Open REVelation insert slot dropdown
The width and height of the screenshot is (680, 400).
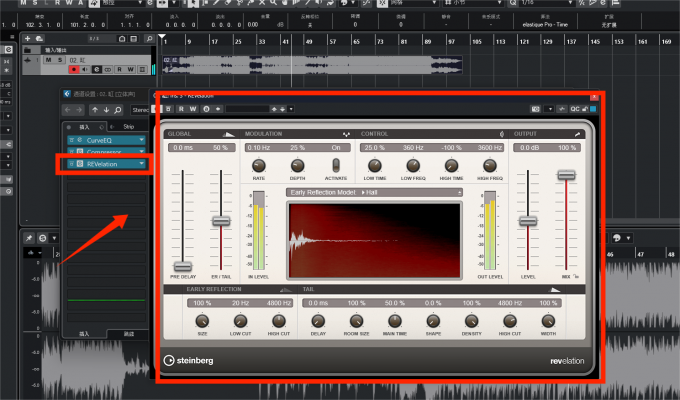[141, 164]
